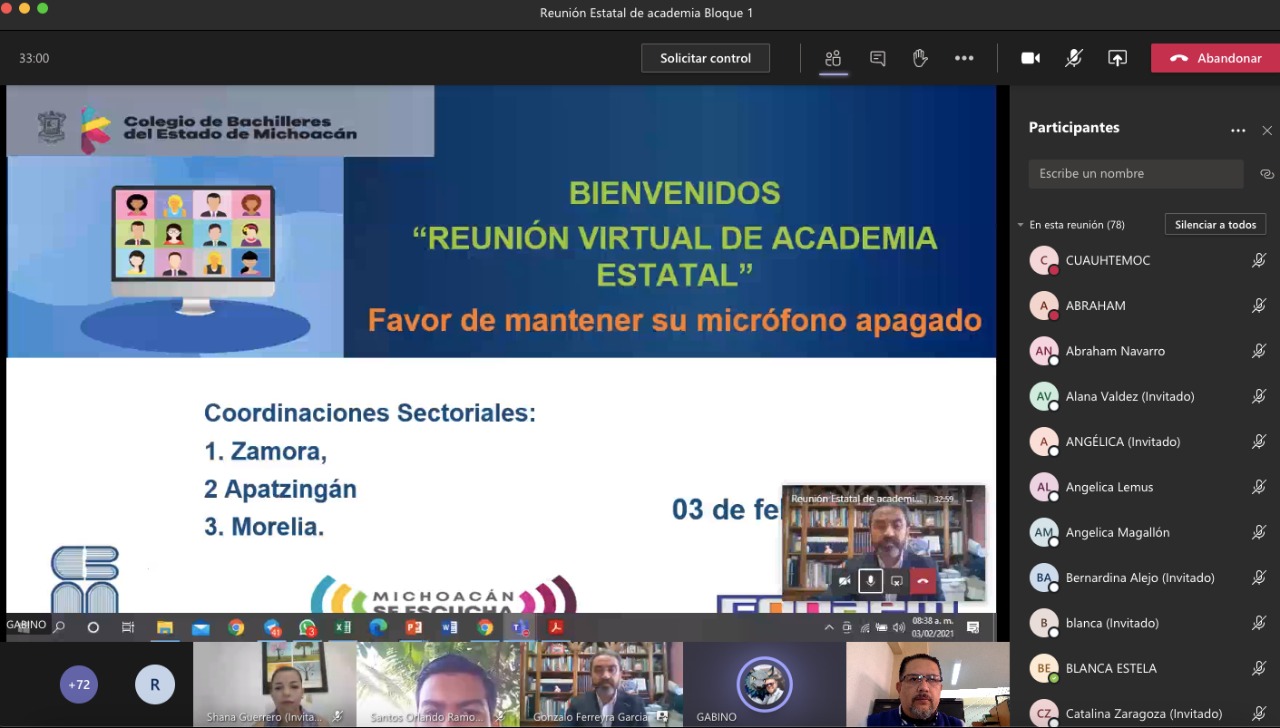Click the 'Escribe un nombre' search field
The height and width of the screenshot is (728, 1280).
(x=1135, y=174)
